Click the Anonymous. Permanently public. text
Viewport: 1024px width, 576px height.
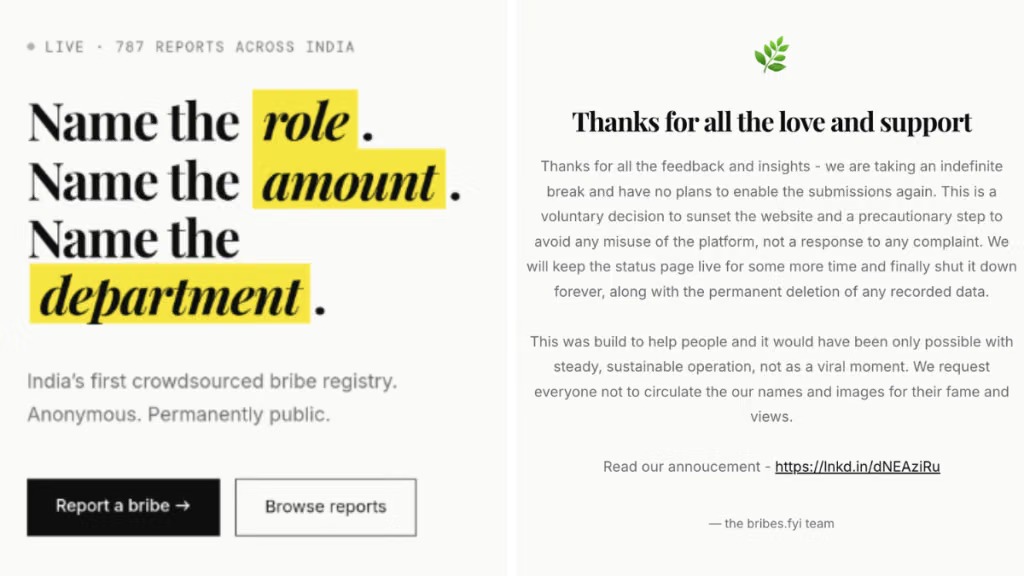pos(178,414)
